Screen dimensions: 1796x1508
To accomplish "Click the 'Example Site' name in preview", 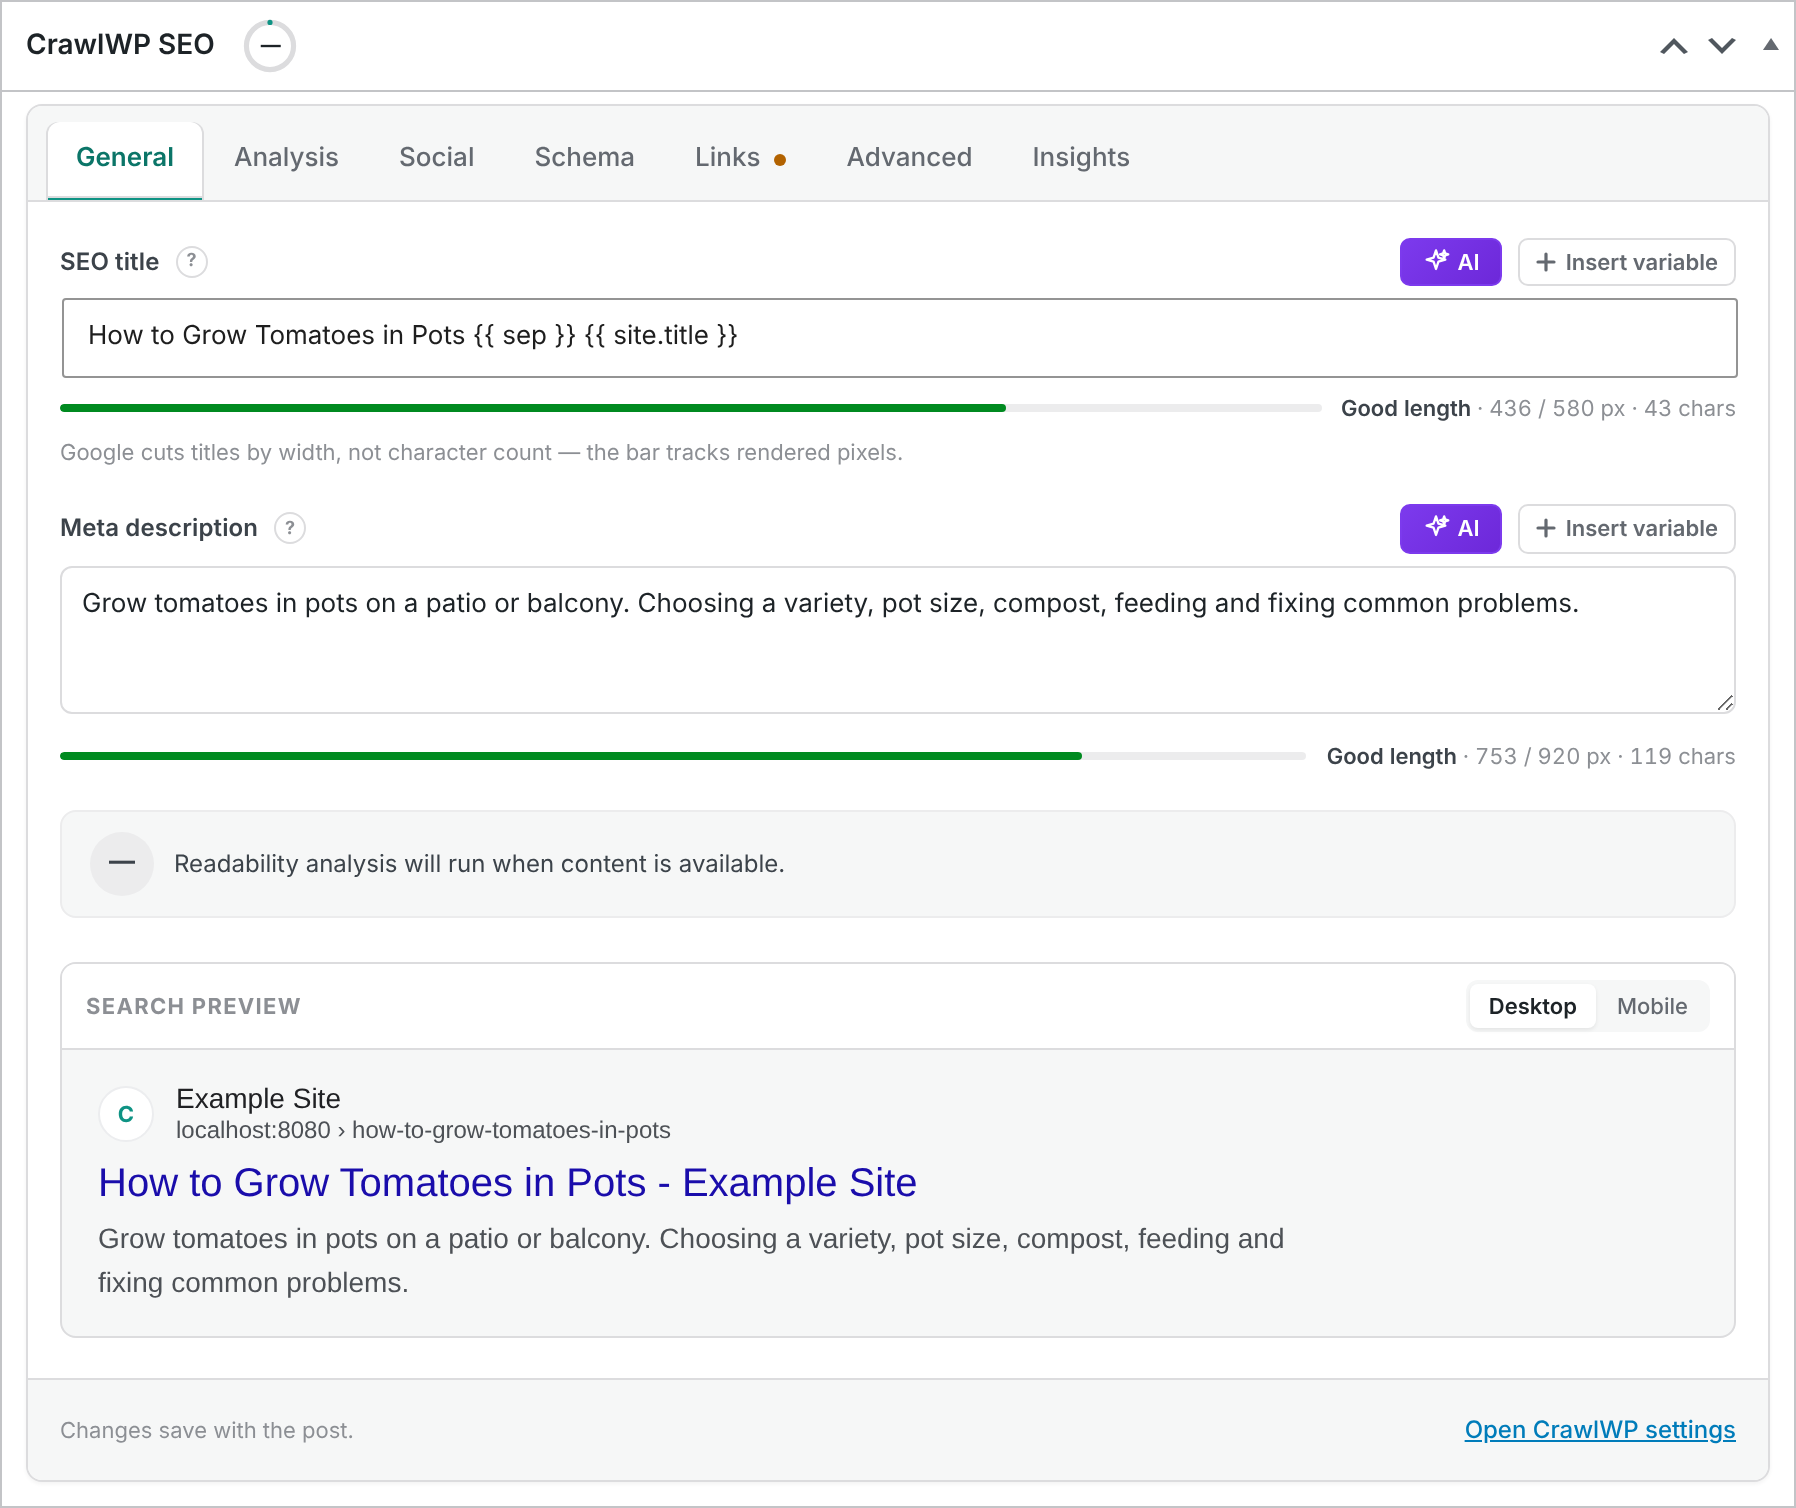I will click(x=258, y=1099).
